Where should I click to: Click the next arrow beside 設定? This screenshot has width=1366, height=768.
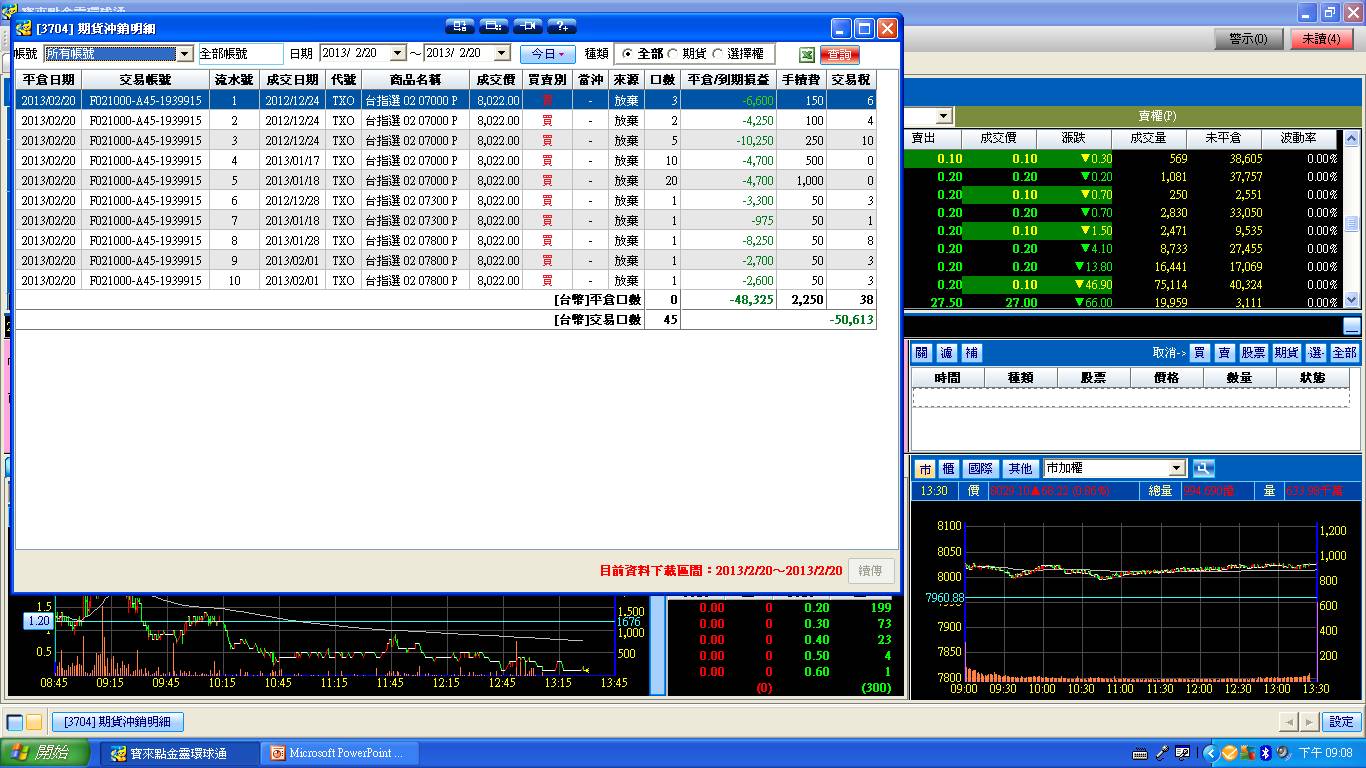pos(1310,722)
